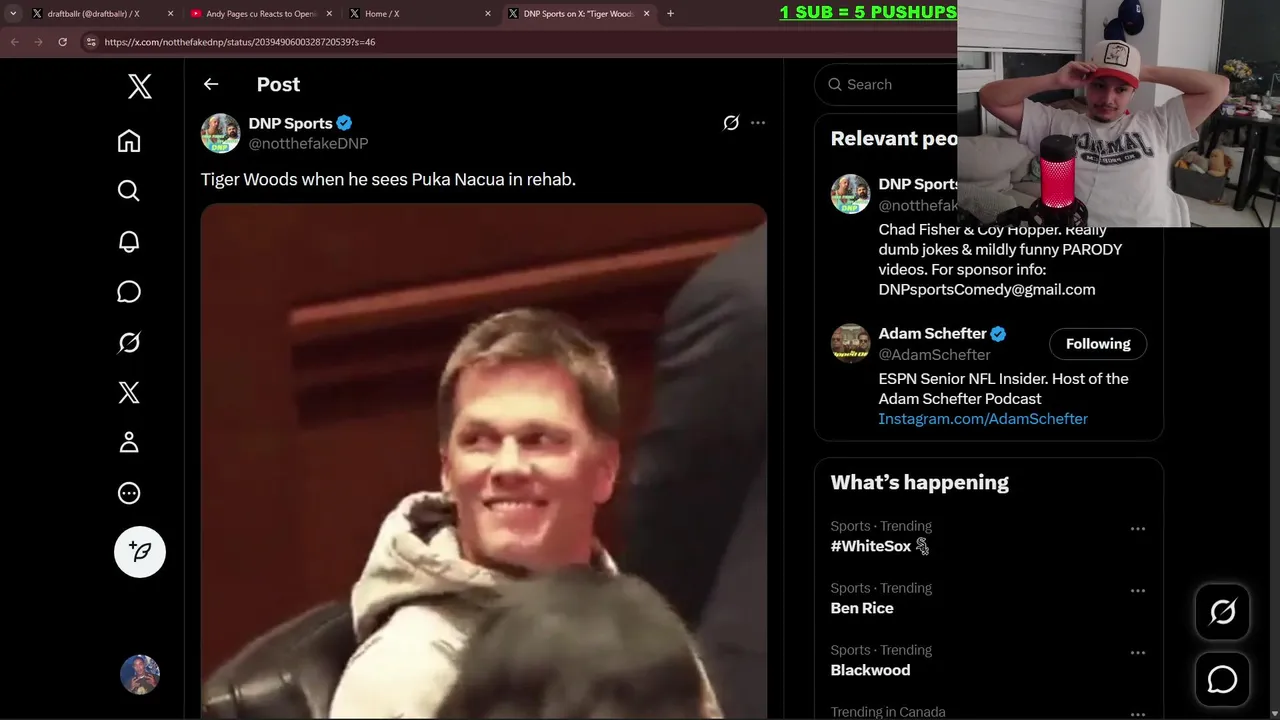Open the #WhiteSox trending topic
Screen dimensions: 1280x720
(x=871, y=547)
